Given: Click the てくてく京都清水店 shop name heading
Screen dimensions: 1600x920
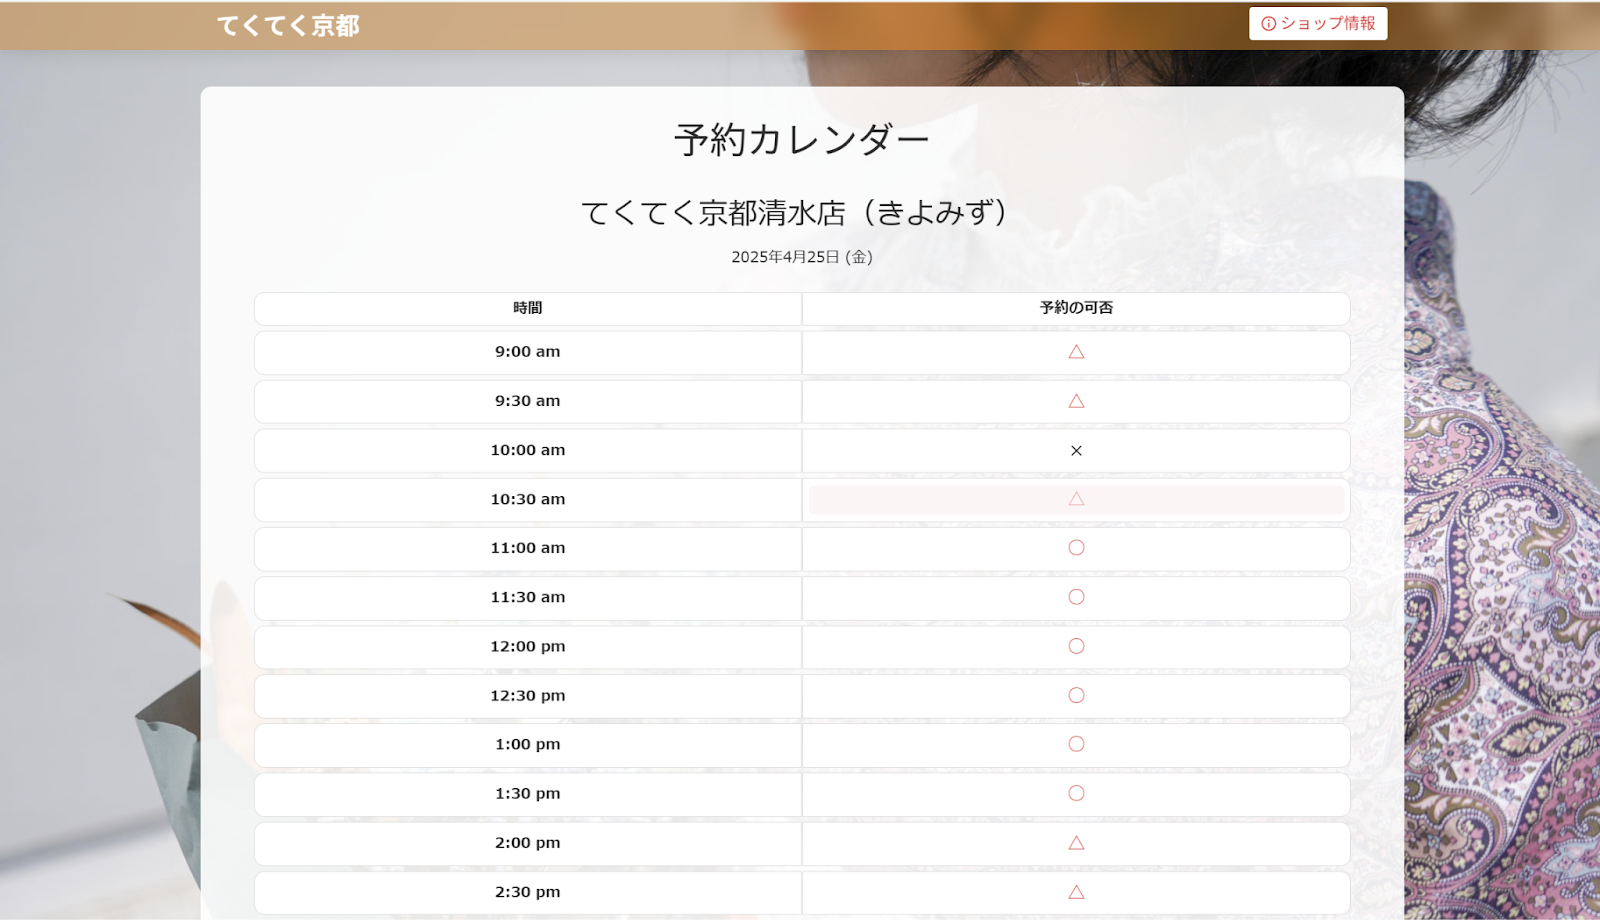Looking at the screenshot, I should pyautogui.click(x=797, y=212).
